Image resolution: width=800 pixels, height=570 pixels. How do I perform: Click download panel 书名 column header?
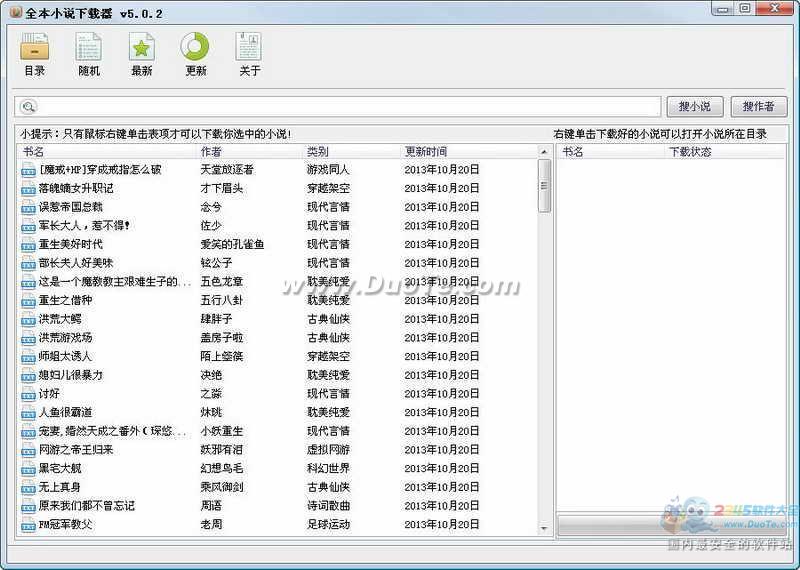point(611,152)
